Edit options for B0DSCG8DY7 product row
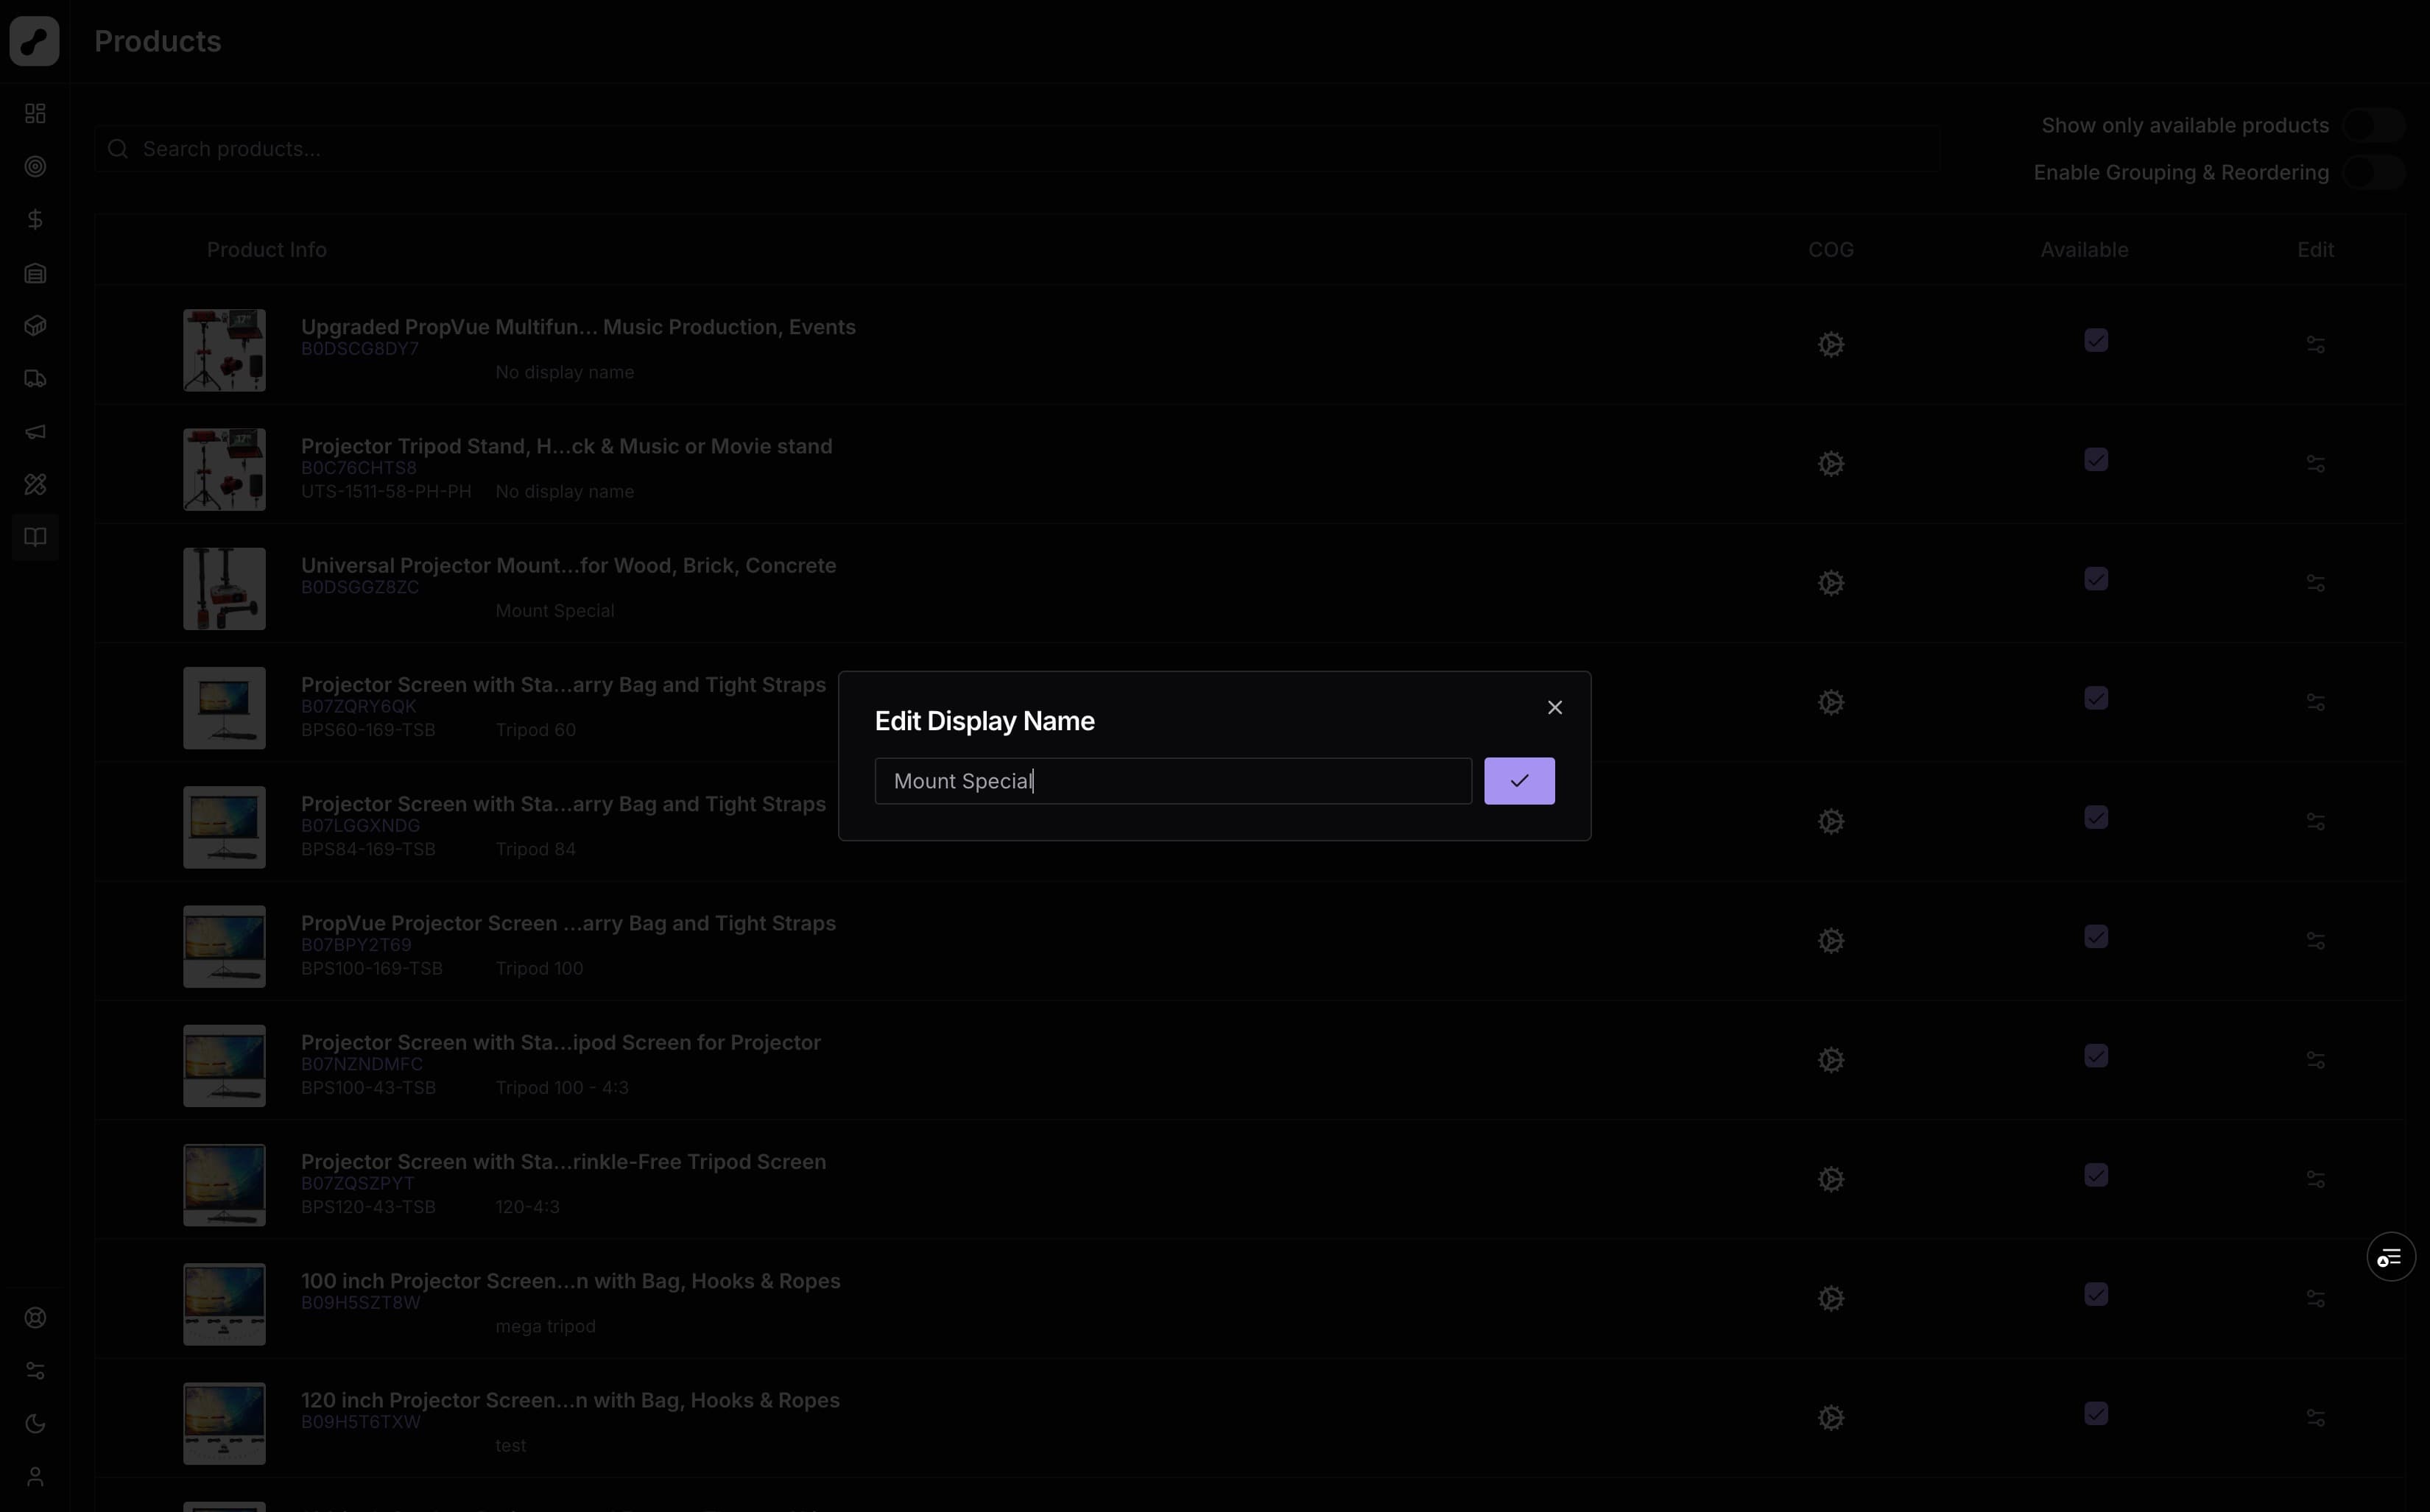The image size is (2430, 1512). tap(2316, 345)
